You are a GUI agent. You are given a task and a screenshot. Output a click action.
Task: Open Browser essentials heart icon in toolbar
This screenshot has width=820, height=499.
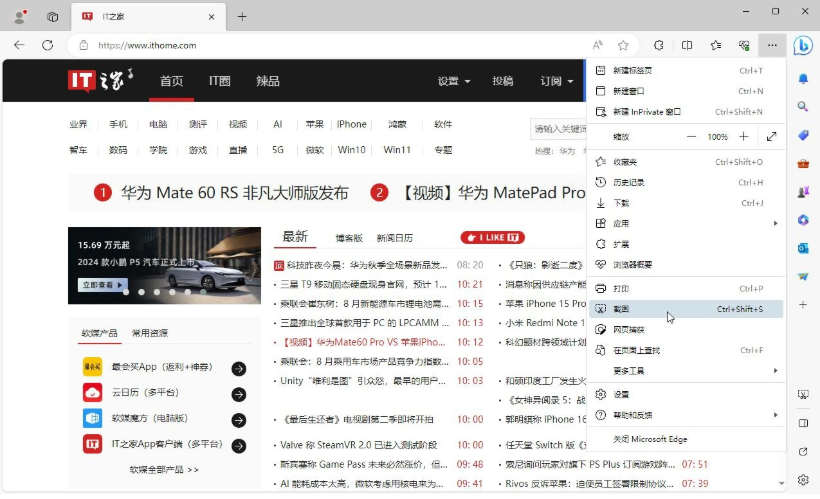click(x=744, y=45)
